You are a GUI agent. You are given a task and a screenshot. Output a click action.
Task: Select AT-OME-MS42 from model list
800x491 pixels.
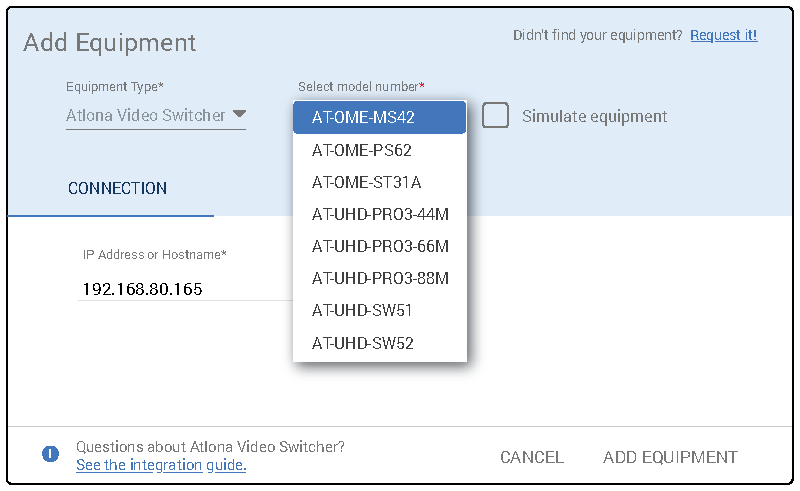[x=379, y=117]
